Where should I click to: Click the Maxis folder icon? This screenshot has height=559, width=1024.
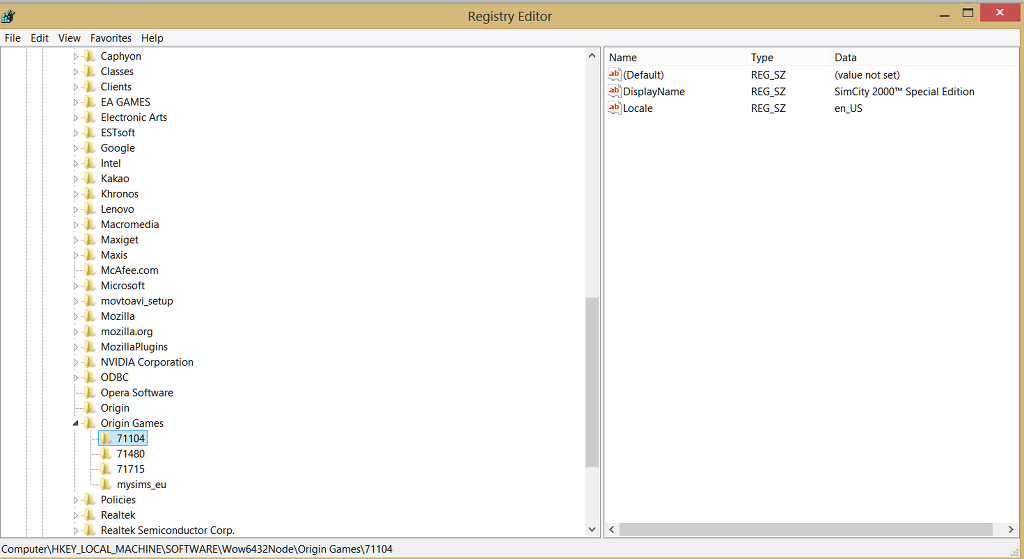[90, 255]
